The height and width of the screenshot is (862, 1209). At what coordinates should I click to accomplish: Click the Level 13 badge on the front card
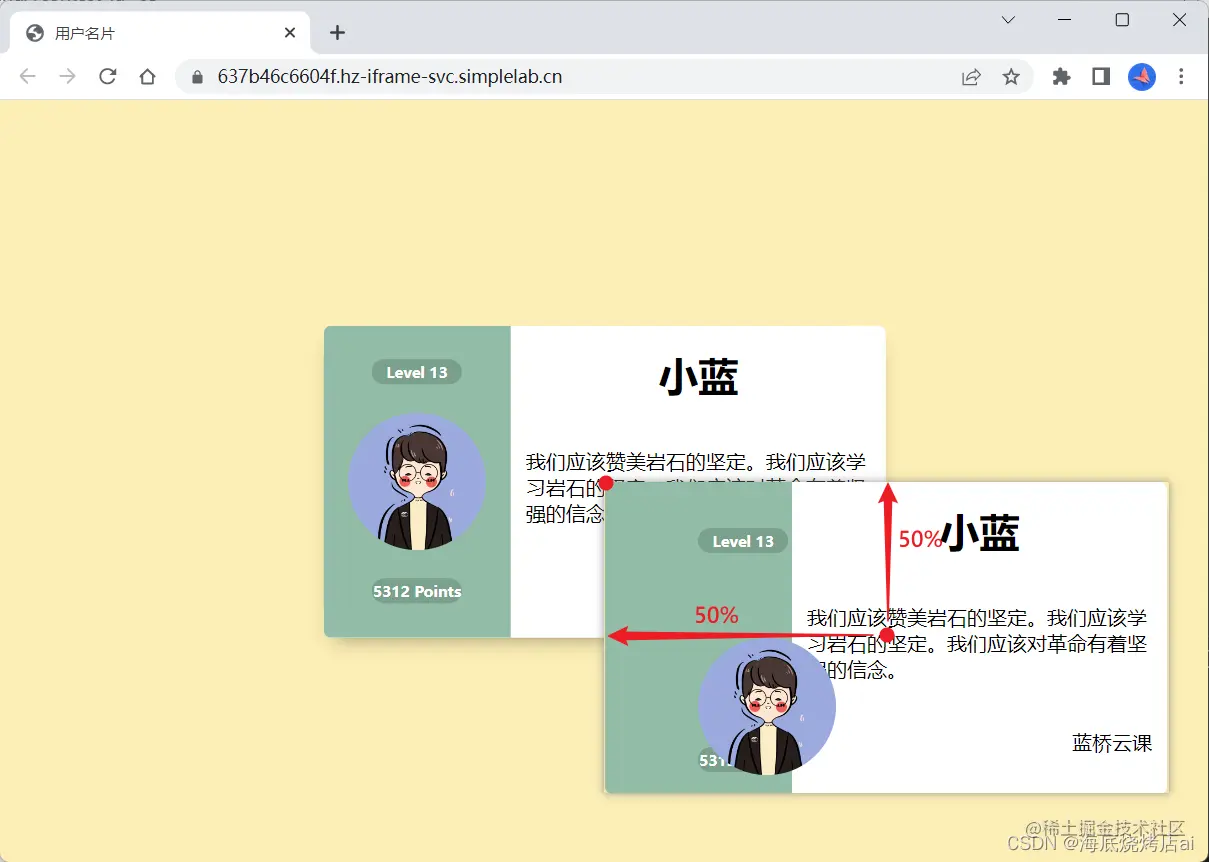[x=417, y=371]
